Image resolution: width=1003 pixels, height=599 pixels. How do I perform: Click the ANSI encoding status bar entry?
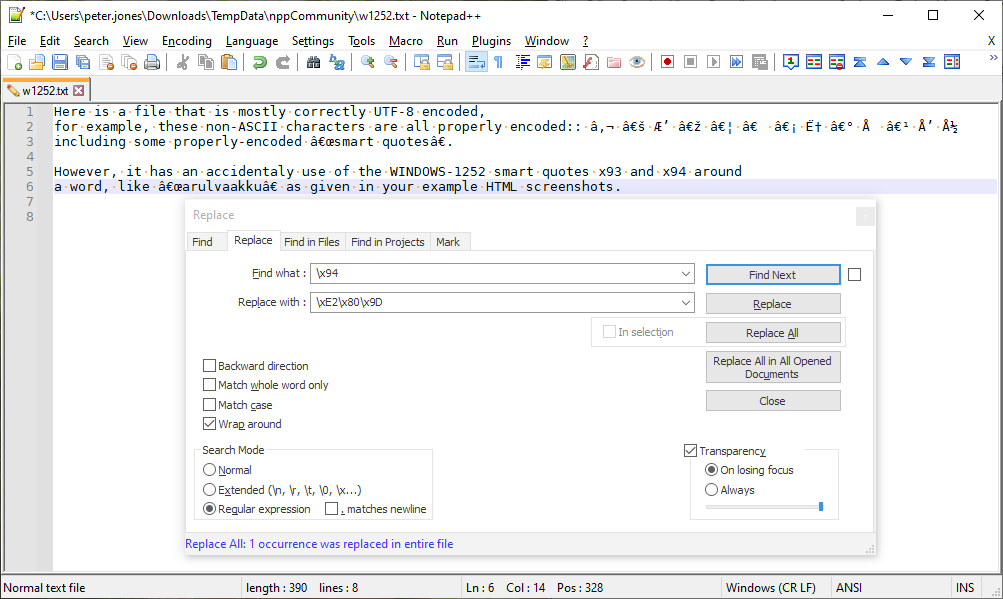(849, 587)
